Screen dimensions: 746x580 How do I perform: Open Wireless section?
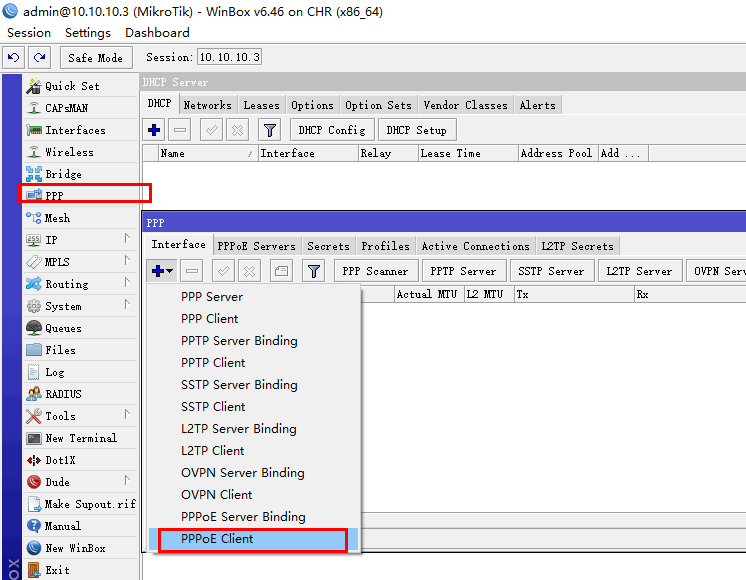click(80, 152)
